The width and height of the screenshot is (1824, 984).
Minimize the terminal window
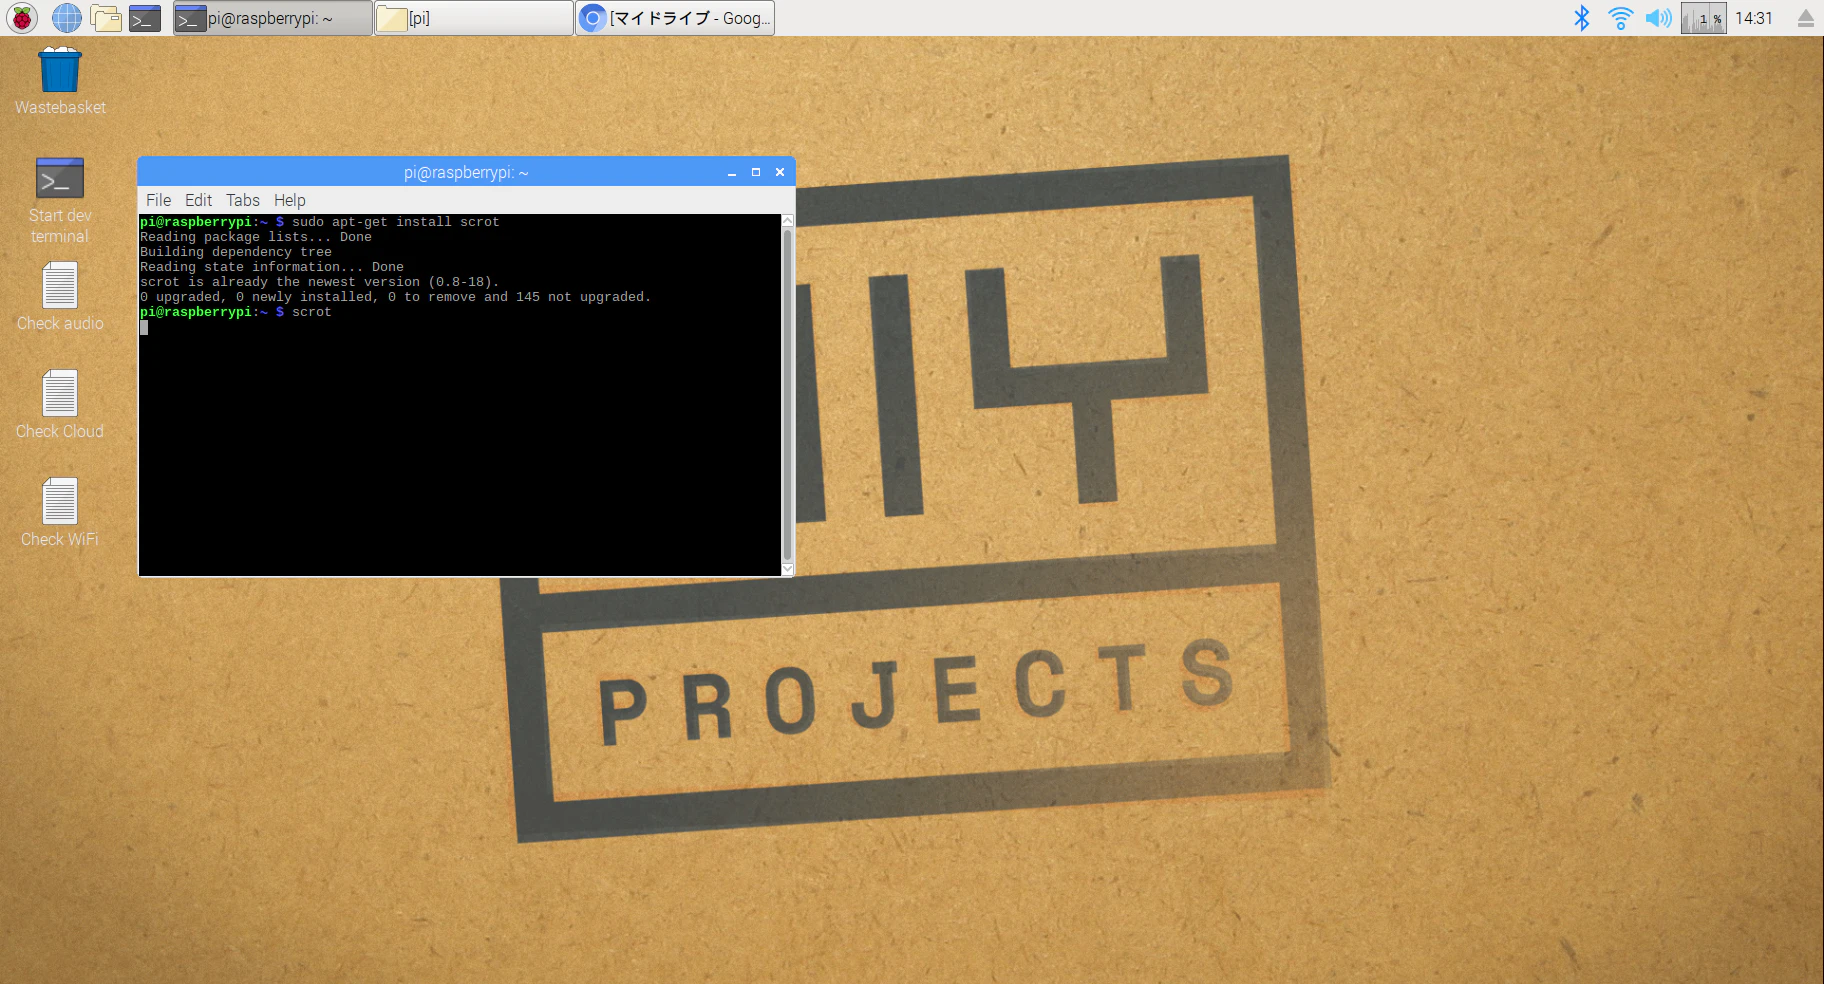pyautogui.click(x=732, y=172)
